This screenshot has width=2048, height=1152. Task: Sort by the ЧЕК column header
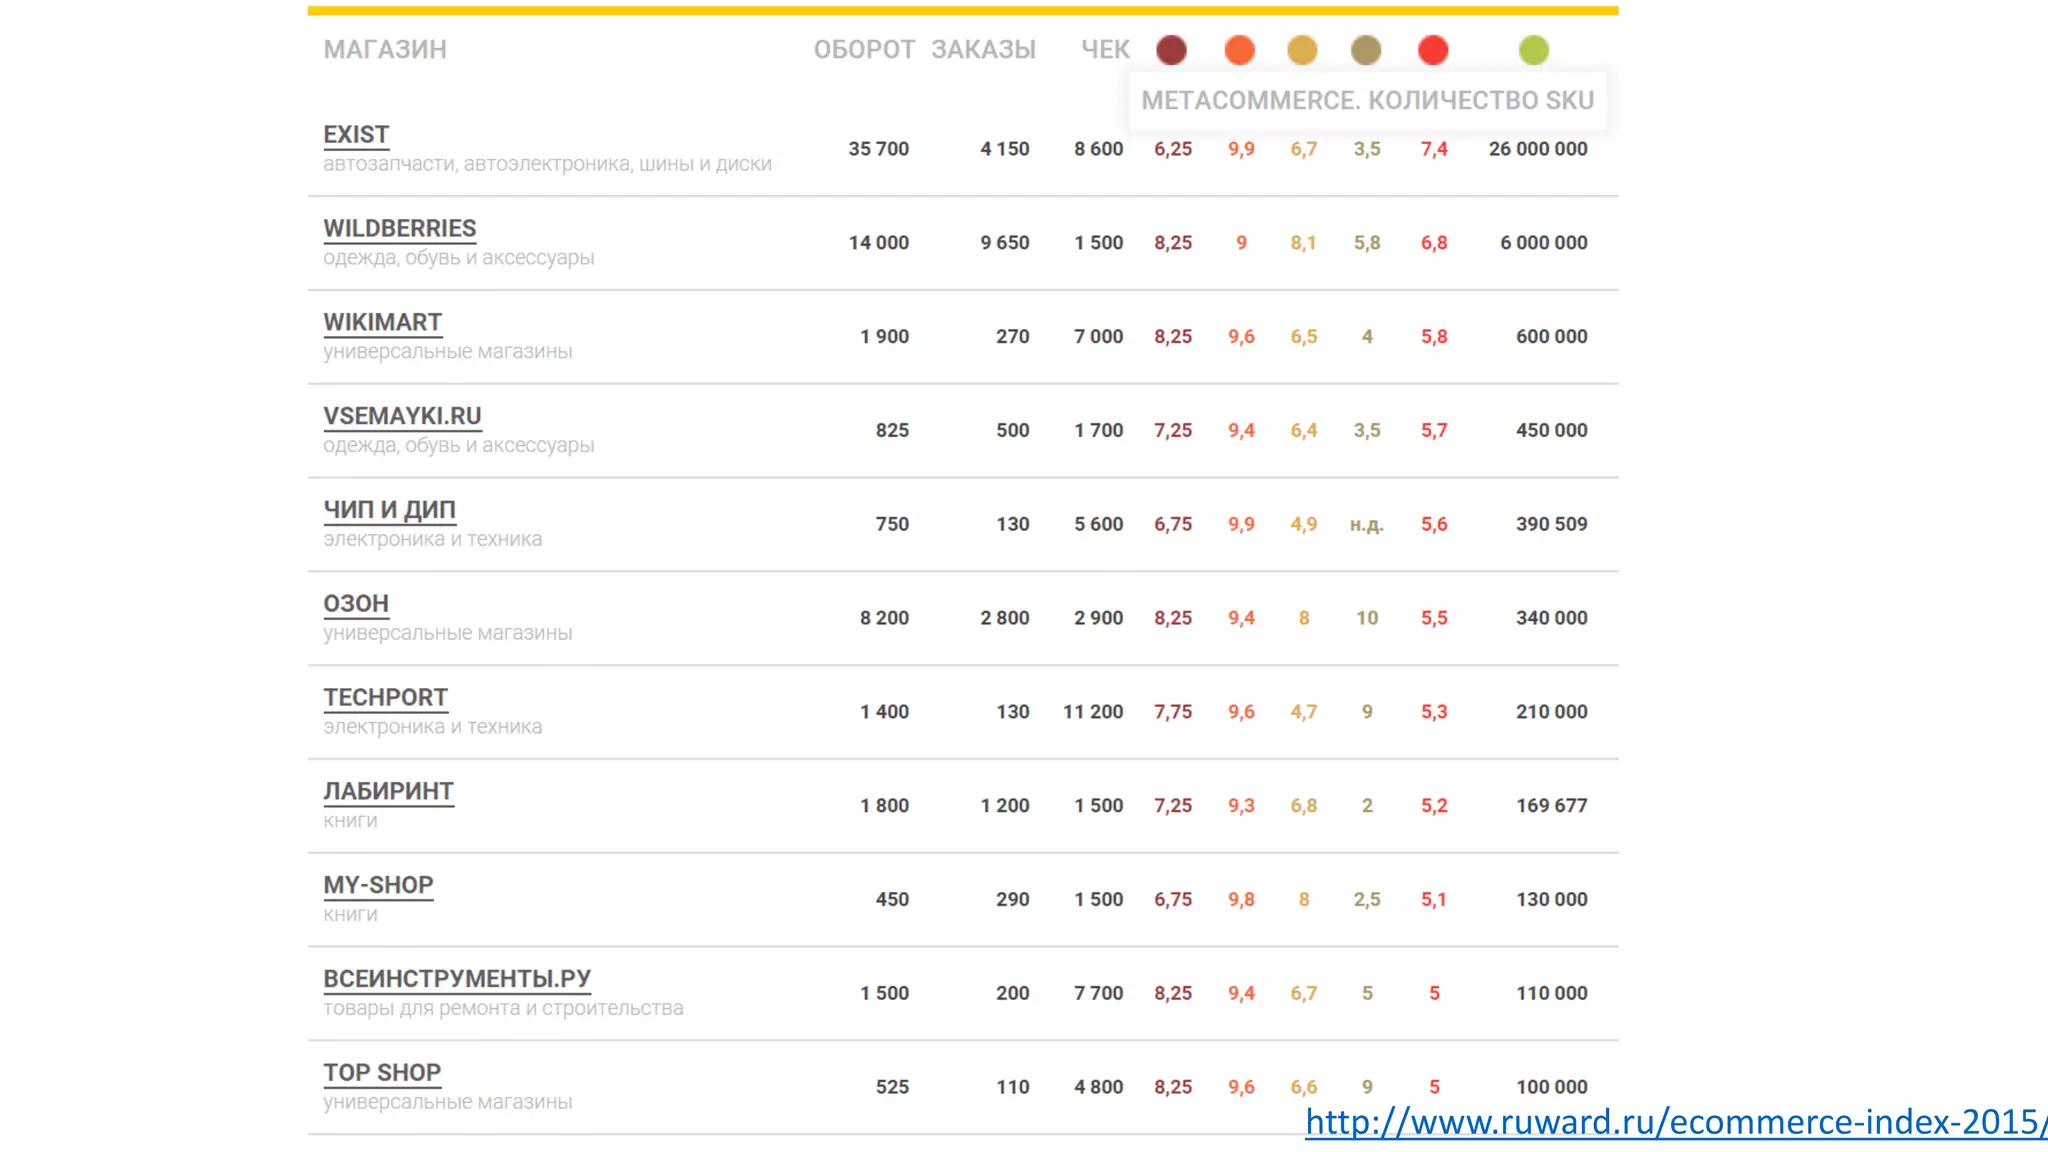point(1105,50)
